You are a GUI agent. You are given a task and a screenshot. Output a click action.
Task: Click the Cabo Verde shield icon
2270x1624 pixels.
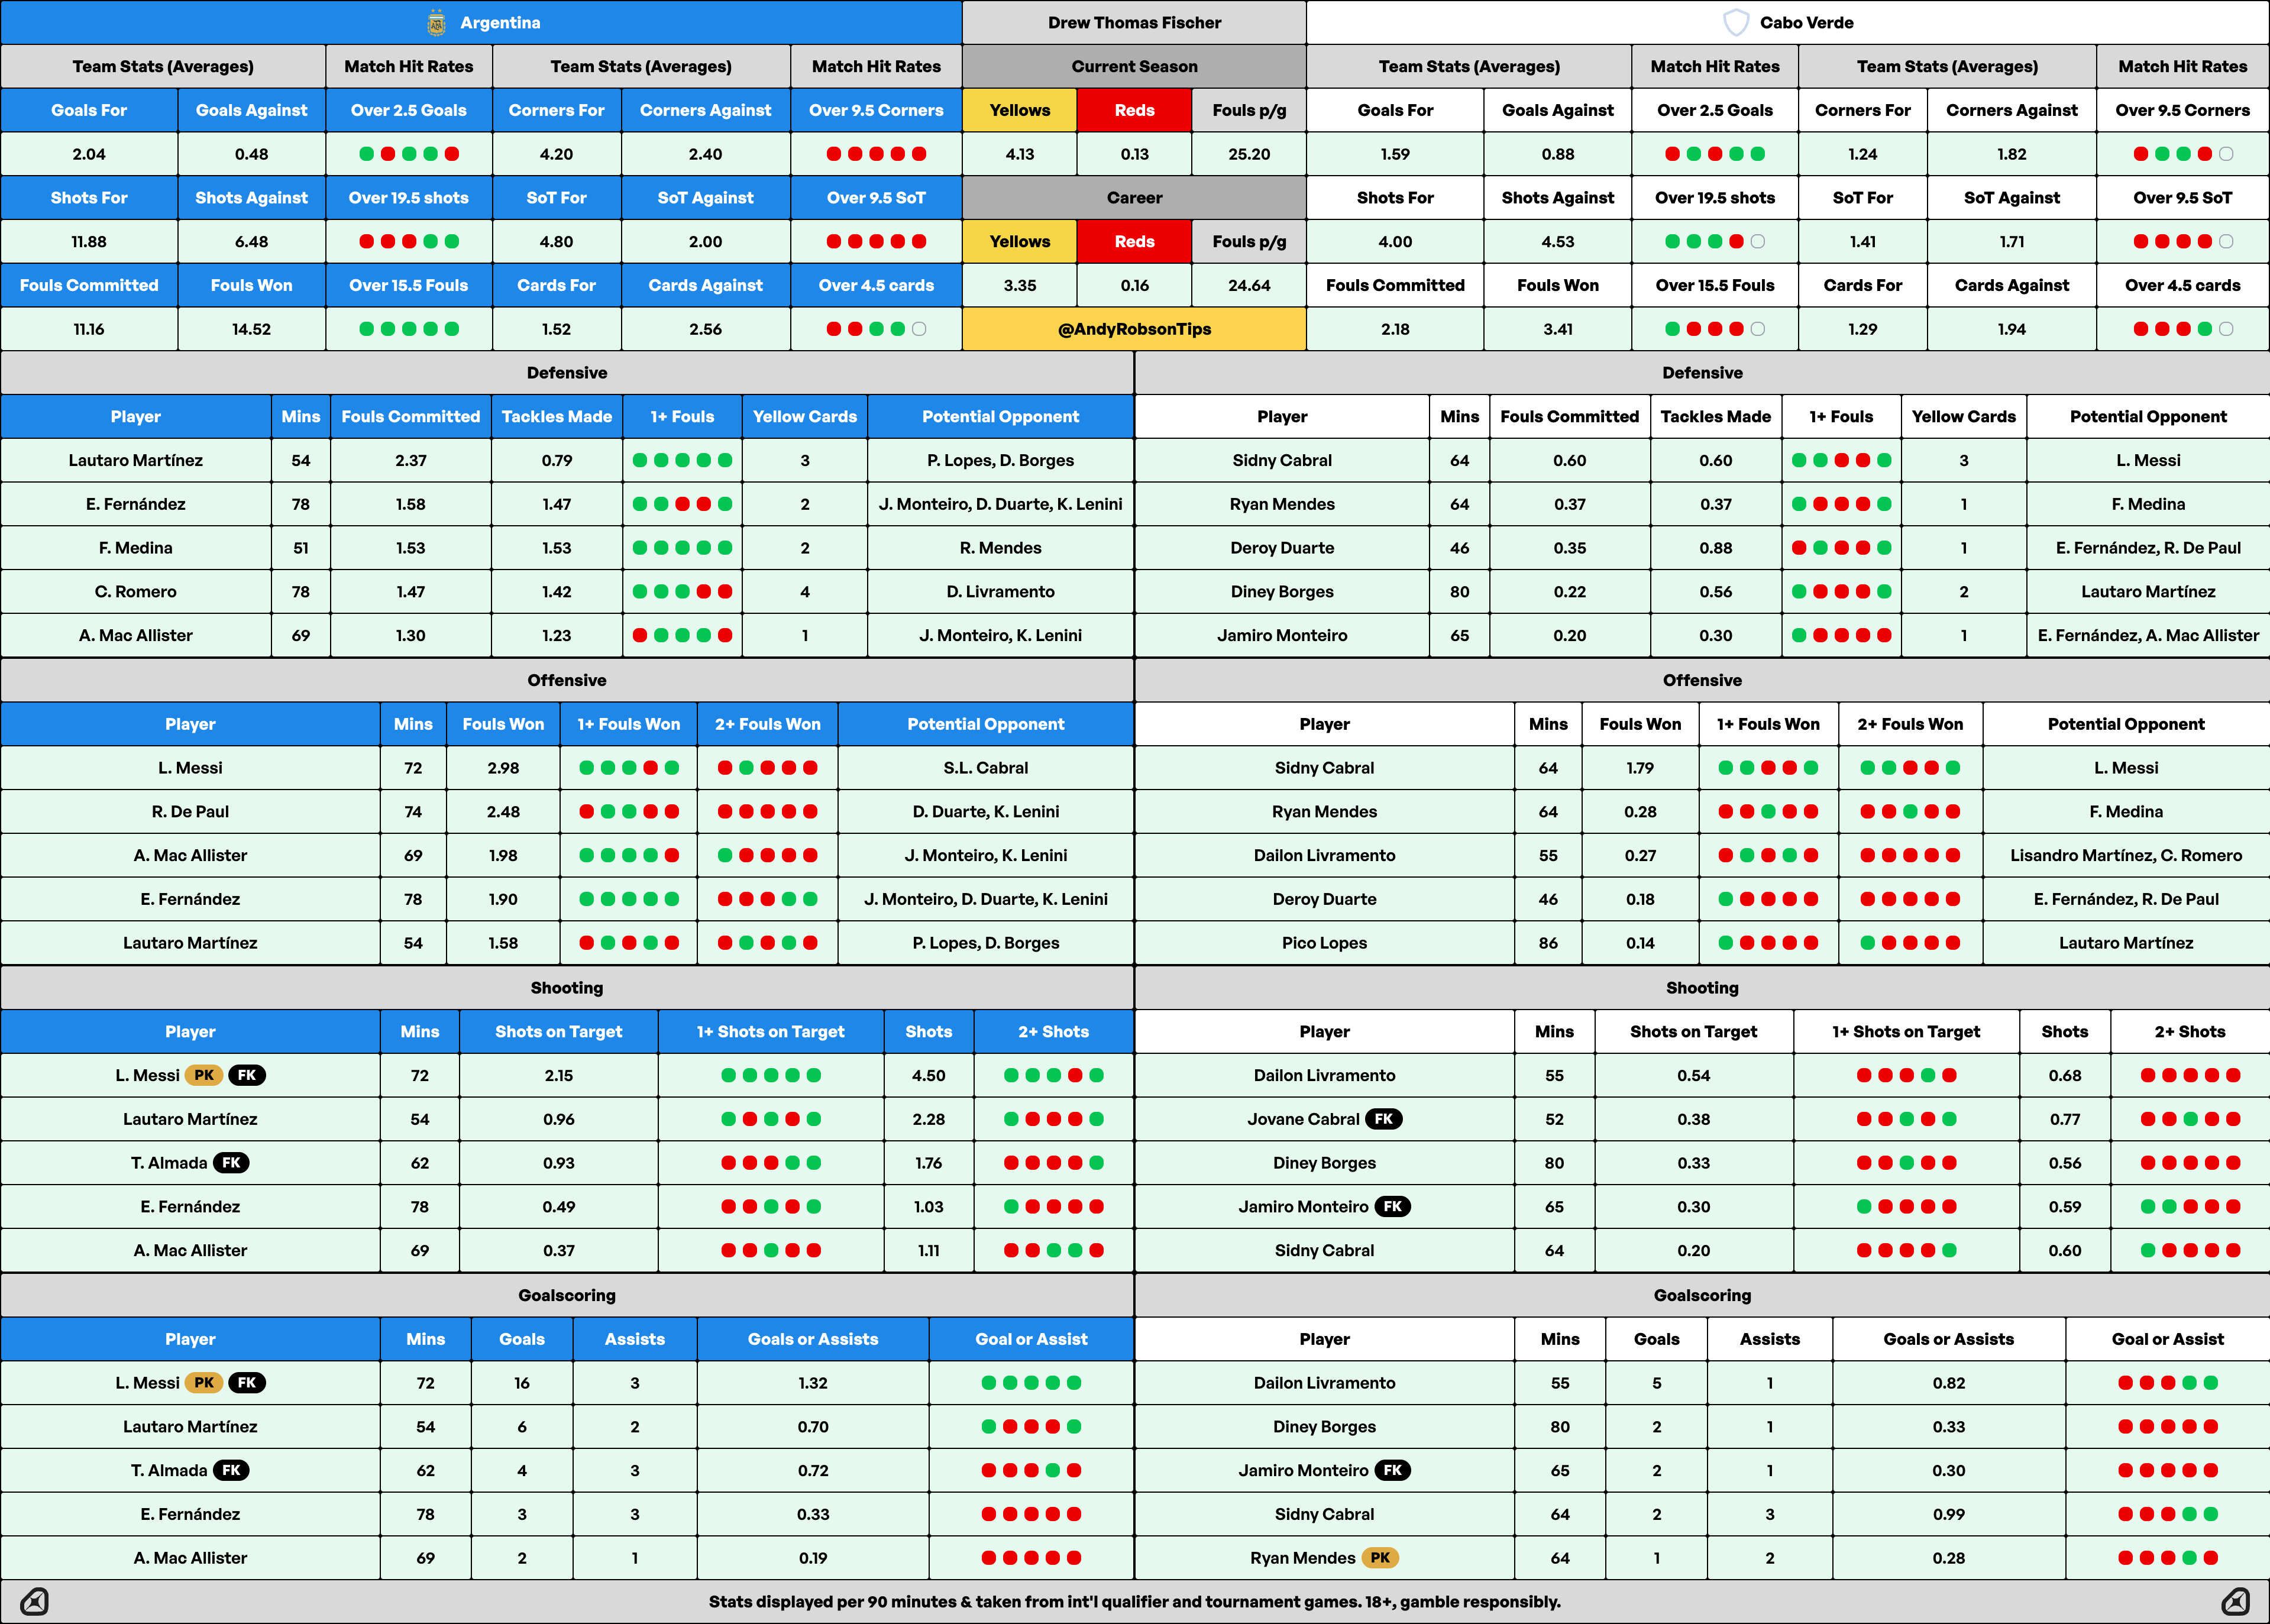pos(1736,23)
